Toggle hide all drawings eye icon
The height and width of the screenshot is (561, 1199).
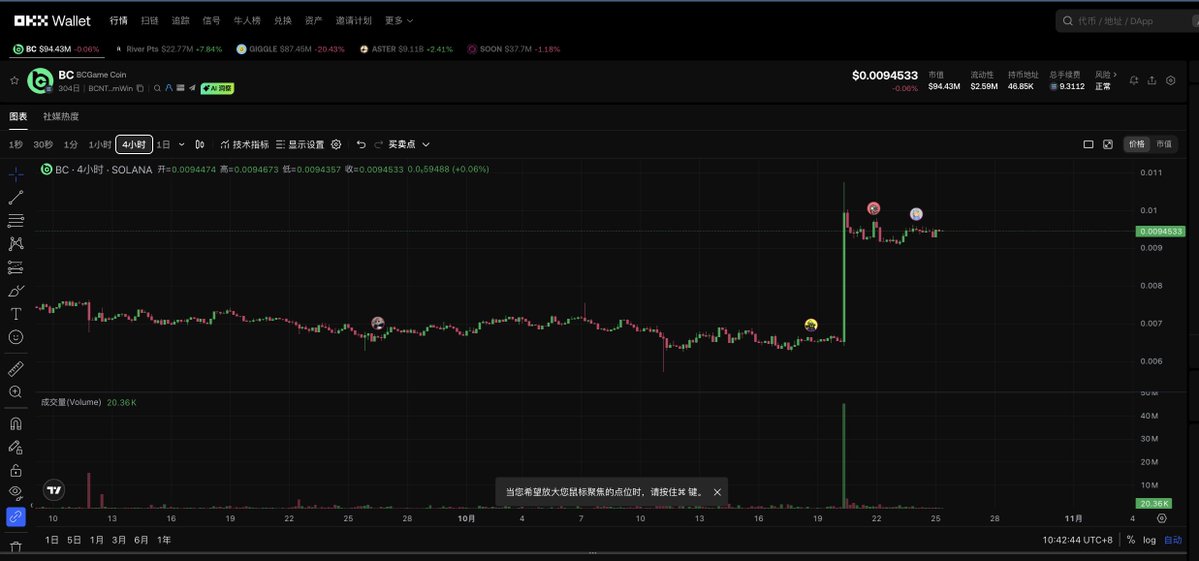[15, 492]
